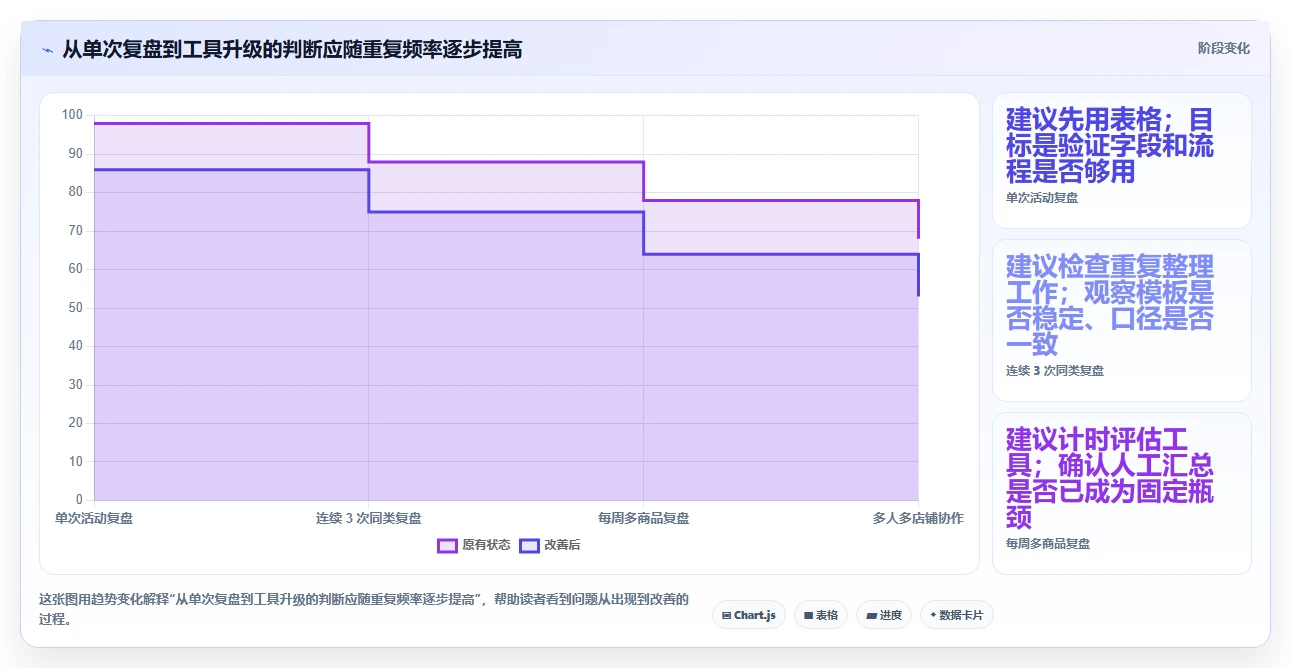Image resolution: width=1291 pixels, height=668 pixels.
Task: Click the 每周多商品复盘 x-axis label
Action: (x=644, y=518)
